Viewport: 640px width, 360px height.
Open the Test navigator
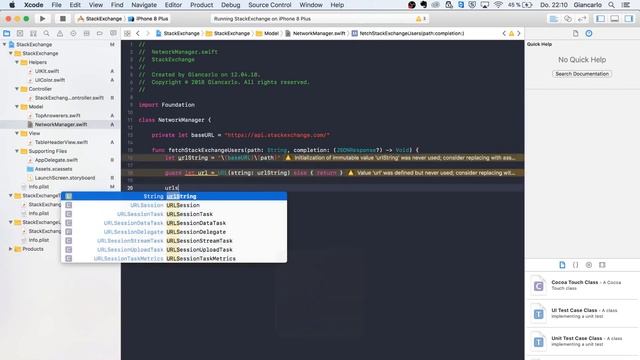pos(73,33)
